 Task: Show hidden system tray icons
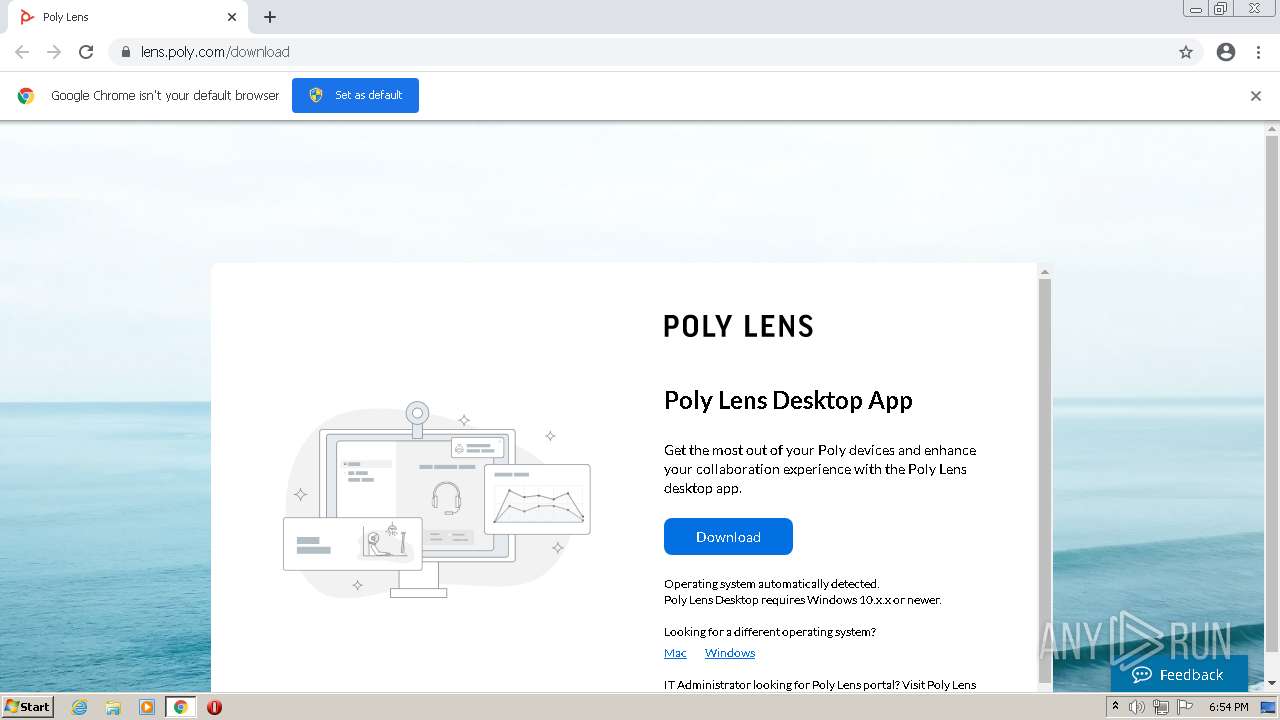(1115, 707)
